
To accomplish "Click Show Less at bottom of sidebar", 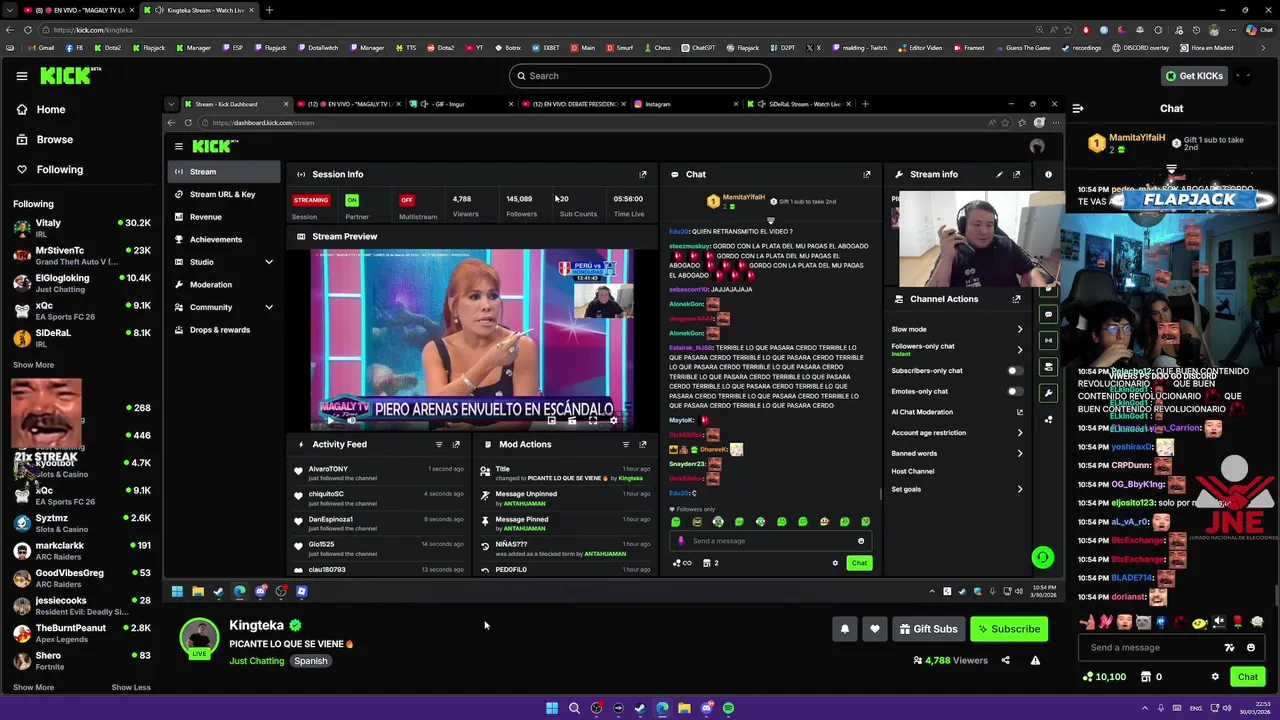I will (x=131, y=687).
